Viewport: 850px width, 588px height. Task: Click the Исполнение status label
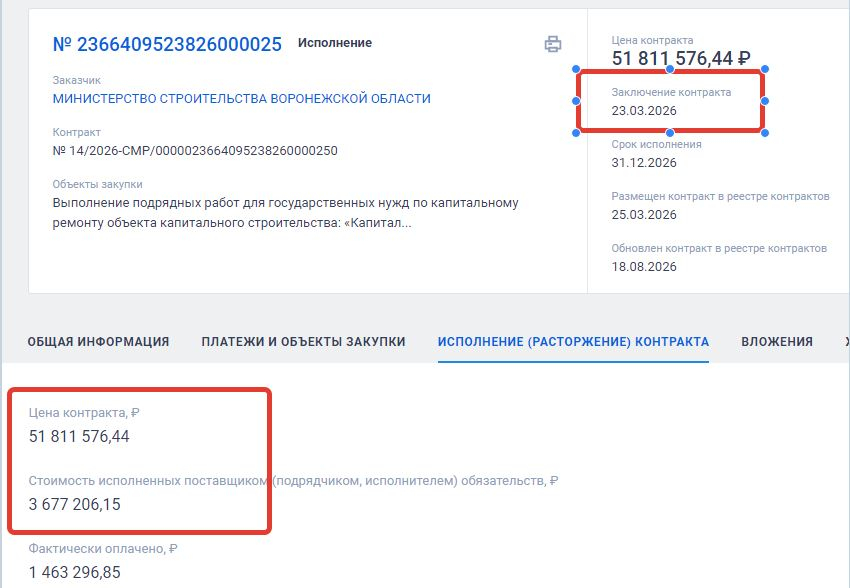click(x=335, y=43)
